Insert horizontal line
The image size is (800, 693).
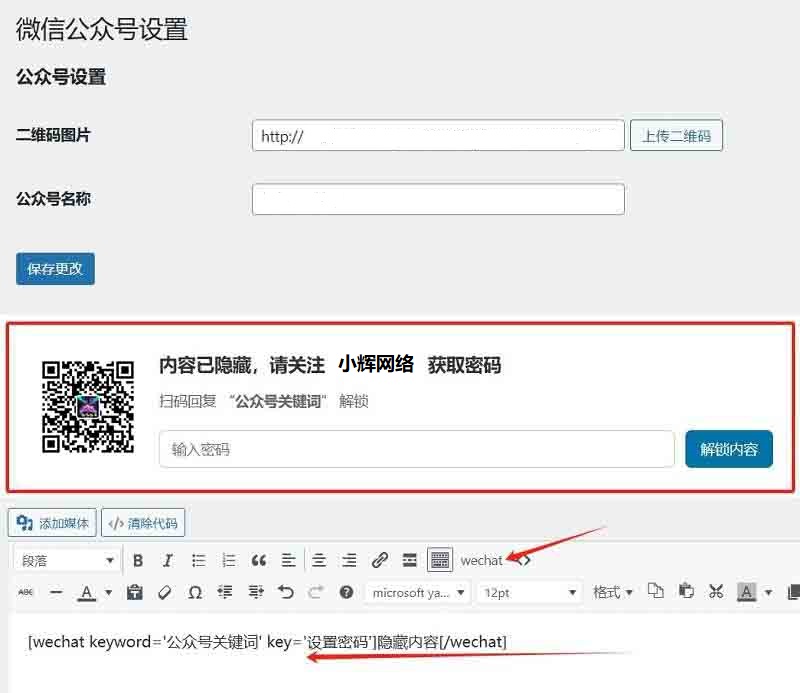tap(56, 592)
